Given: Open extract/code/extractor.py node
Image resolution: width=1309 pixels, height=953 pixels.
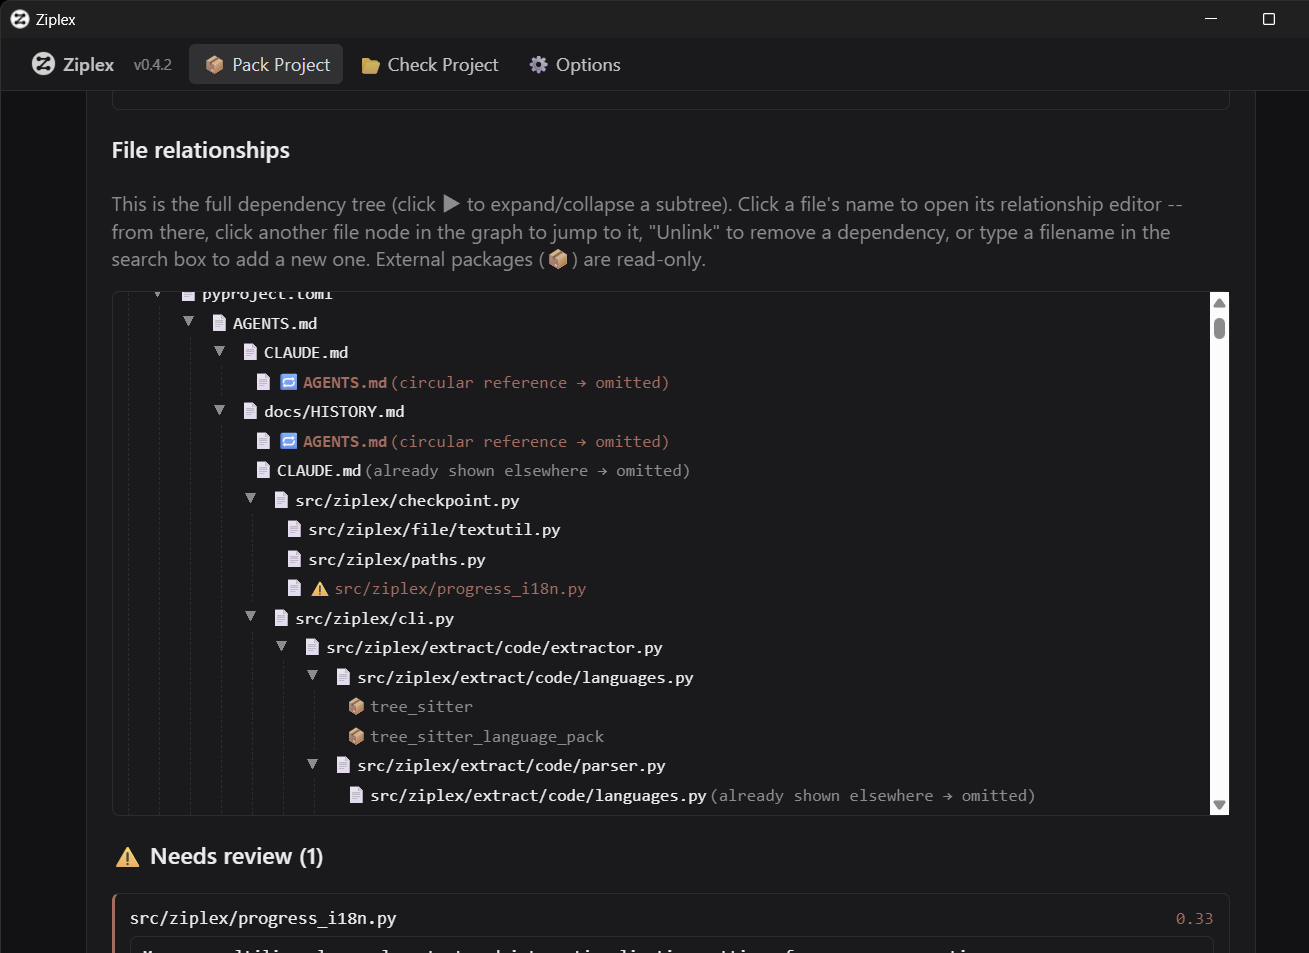Looking at the screenshot, I should coord(494,647).
